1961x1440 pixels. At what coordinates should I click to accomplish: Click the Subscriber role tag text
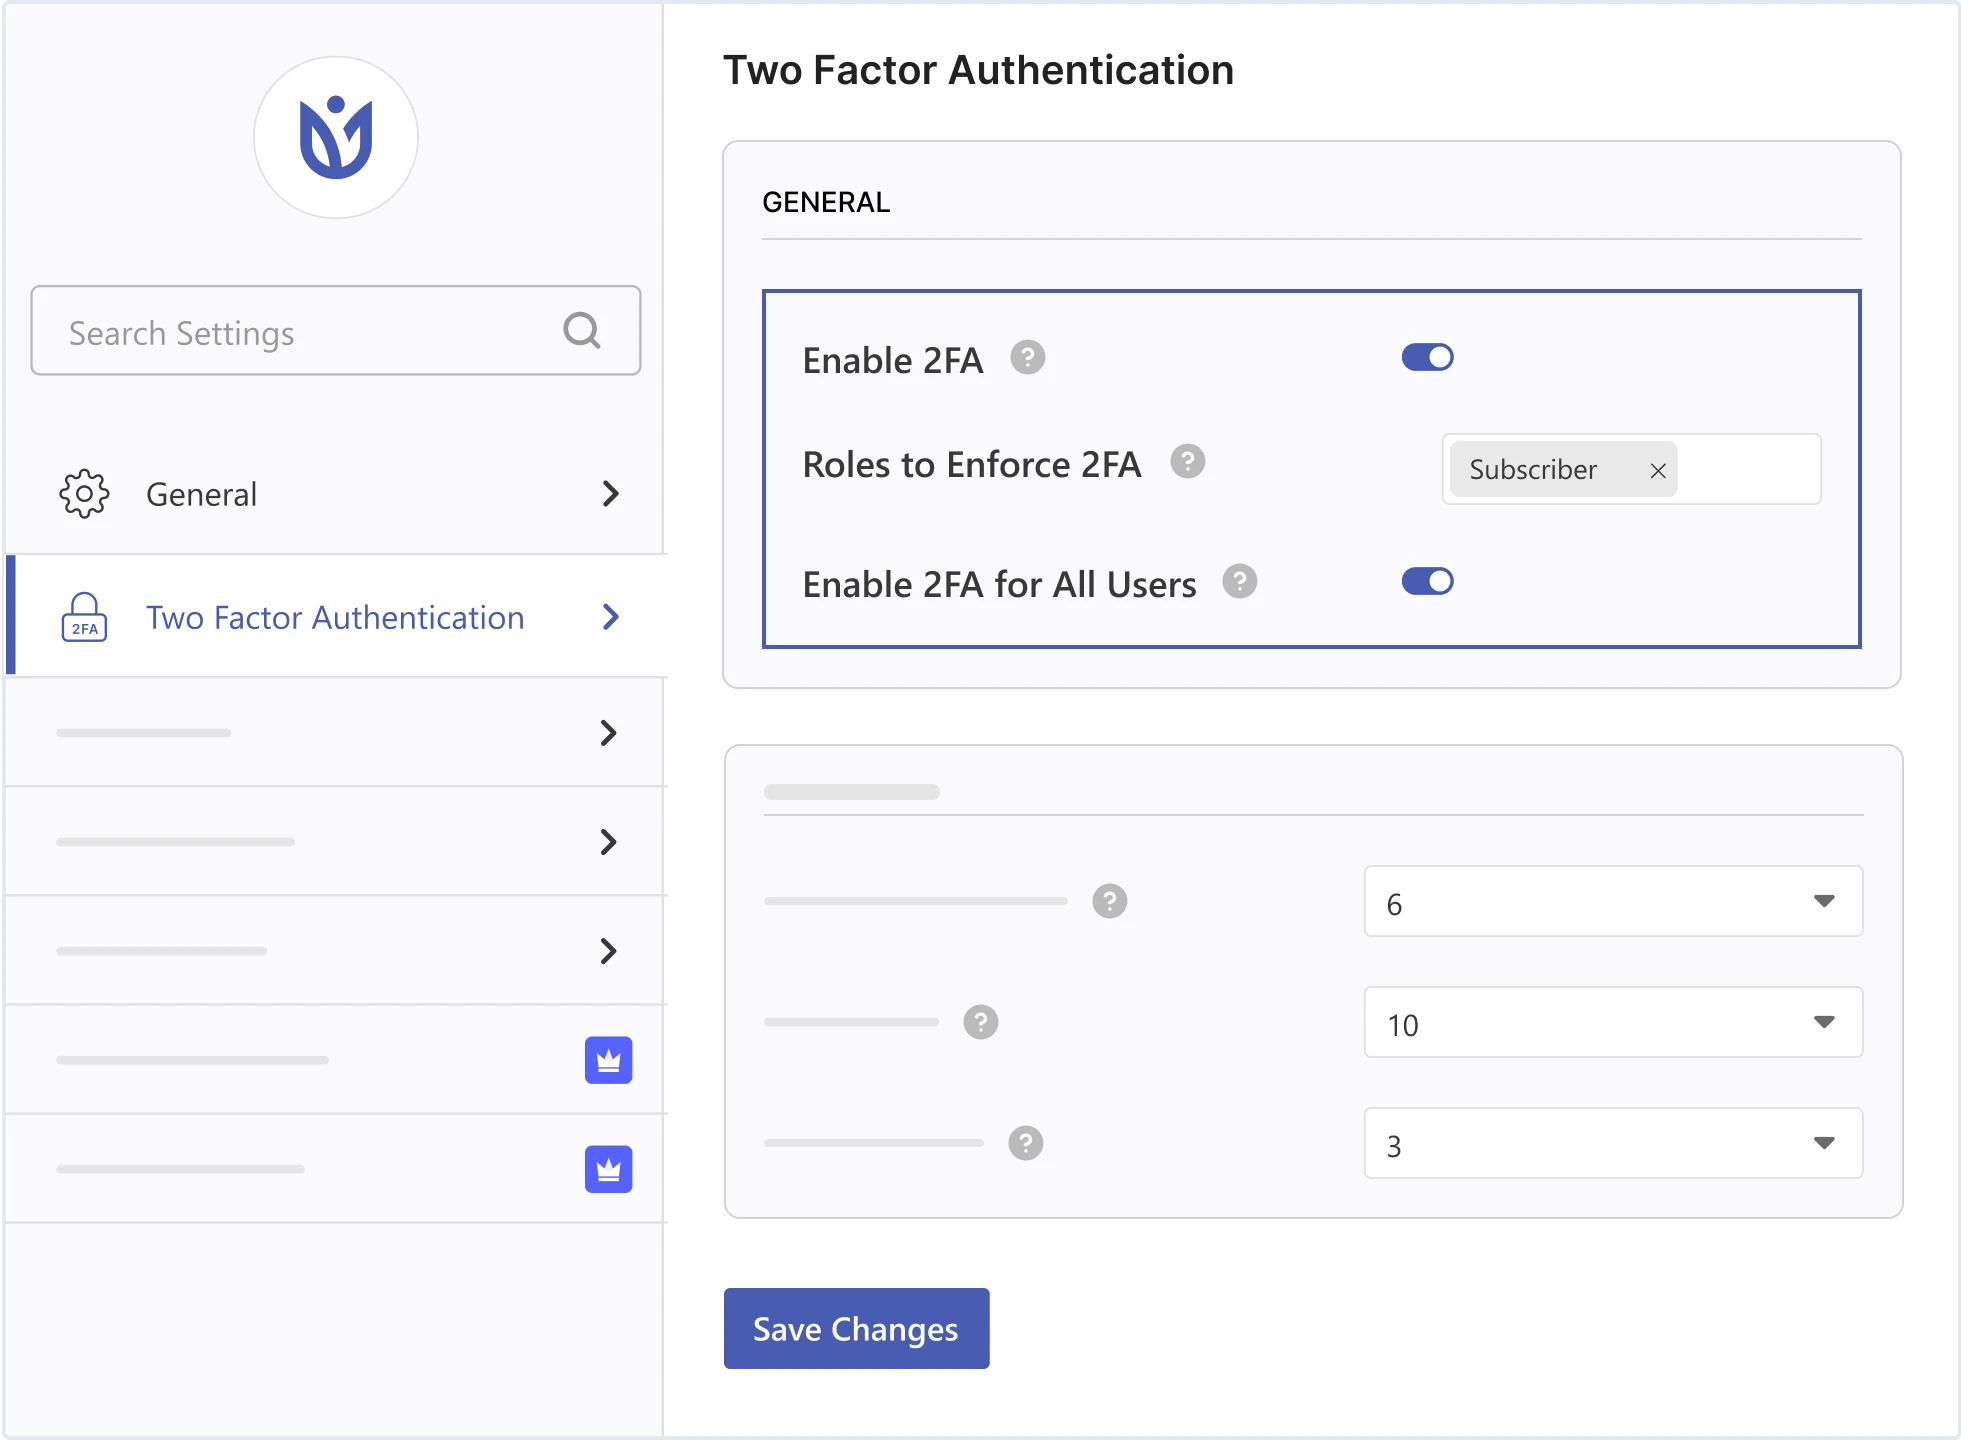tap(1532, 470)
